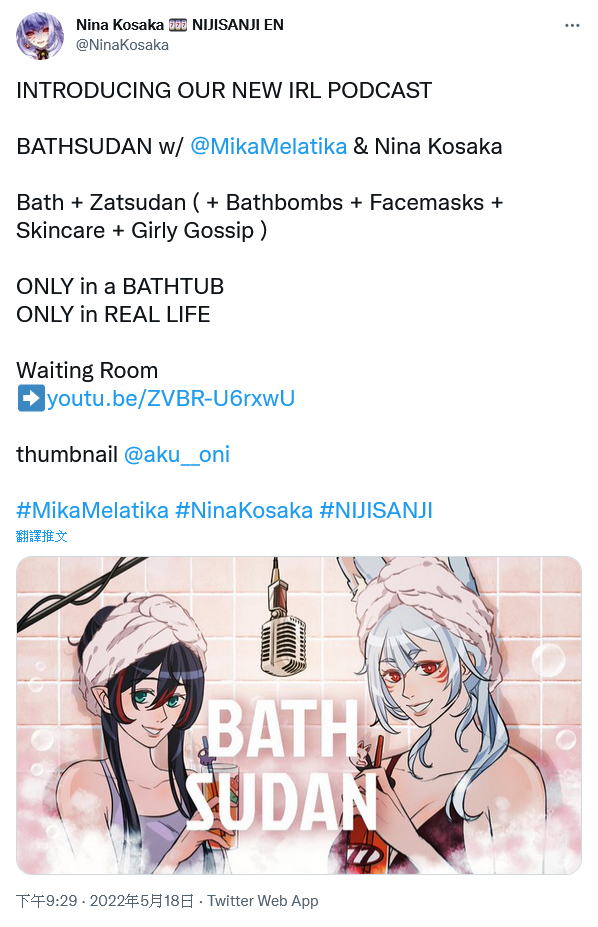Click the slot machine emoji in name
This screenshot has height=927, width=598.
pos(178,25)
